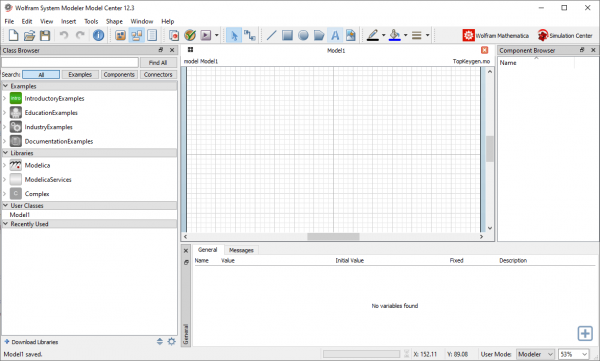Validate the model with the green check icon
Viewport: 600px width, 361px height.
[190, 36]
